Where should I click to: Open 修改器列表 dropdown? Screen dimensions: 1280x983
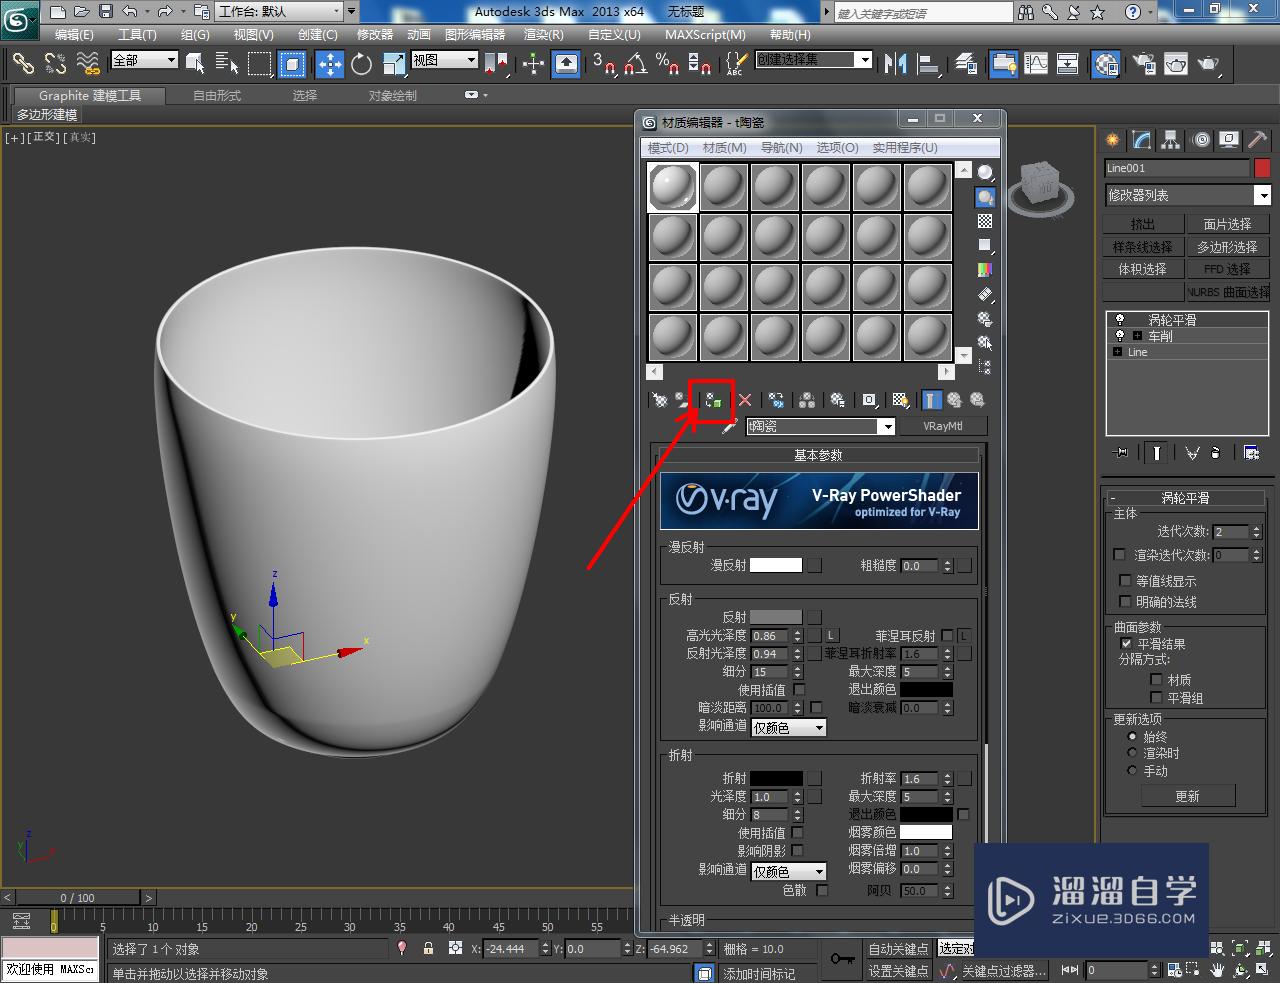tap(1187, 195)
